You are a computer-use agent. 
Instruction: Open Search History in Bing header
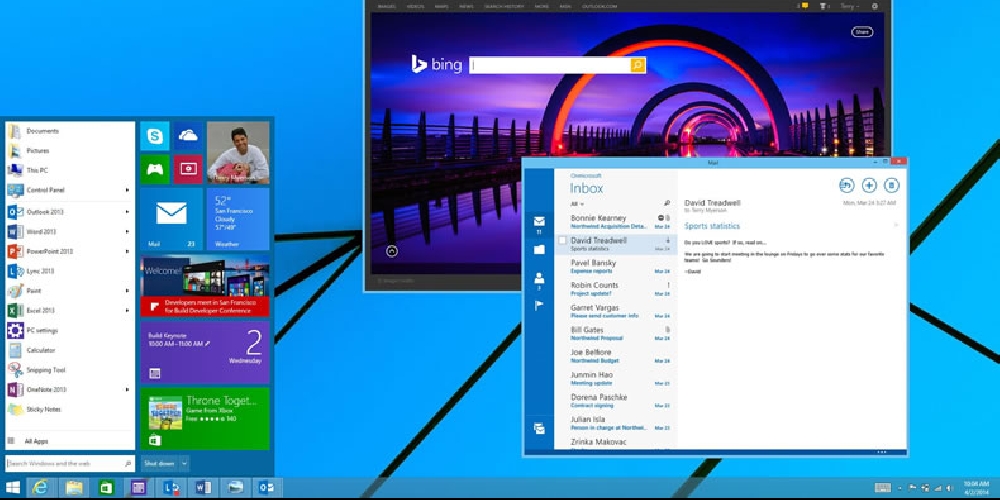(504, 6)
